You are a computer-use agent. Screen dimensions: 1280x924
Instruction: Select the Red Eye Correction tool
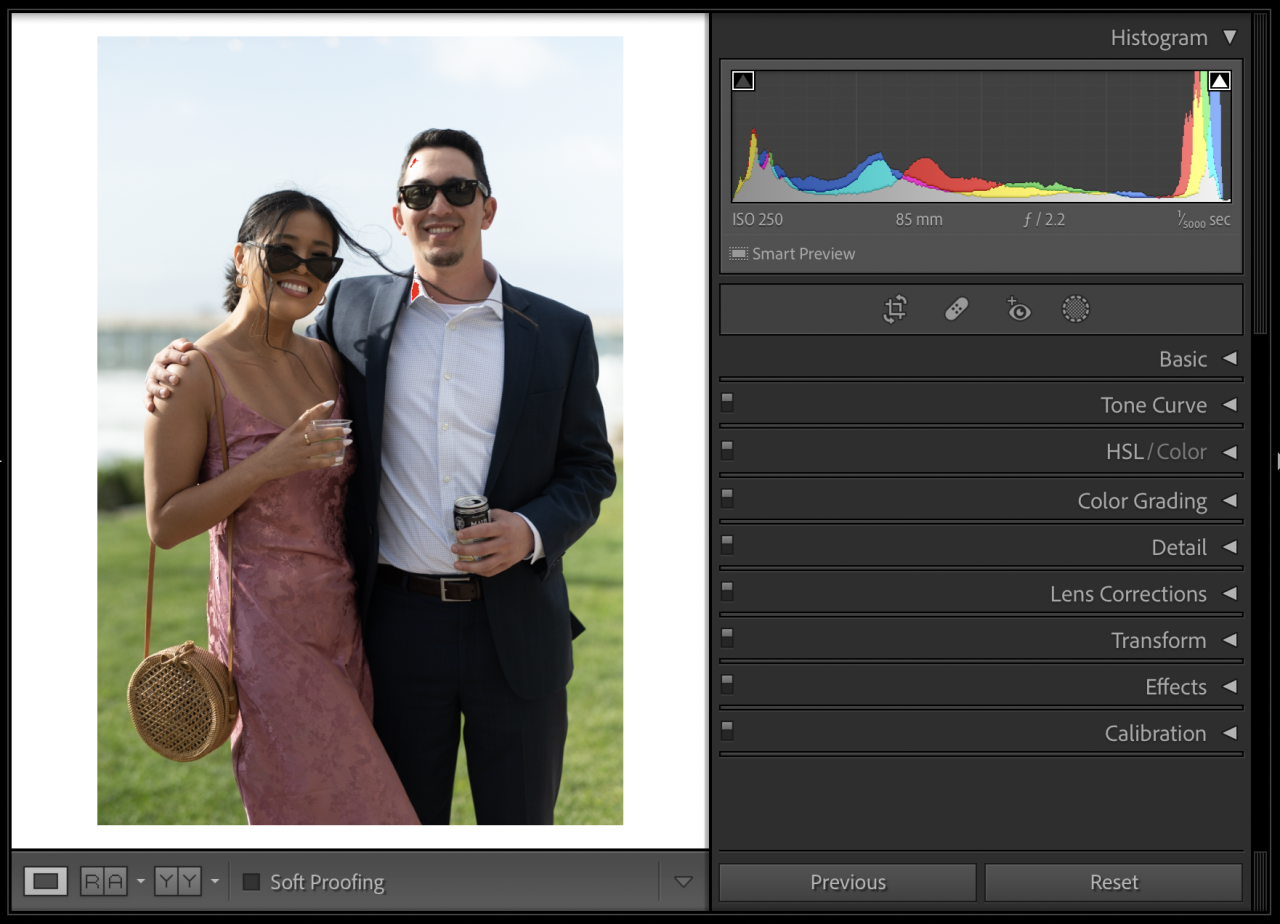coord(1018,309)
